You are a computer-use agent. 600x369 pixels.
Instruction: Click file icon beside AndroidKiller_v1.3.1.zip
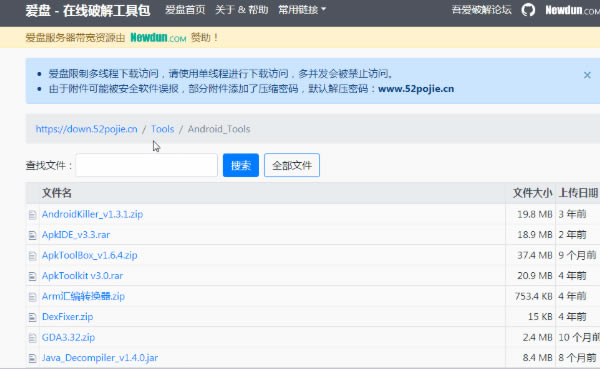click(x=33, y=215)
